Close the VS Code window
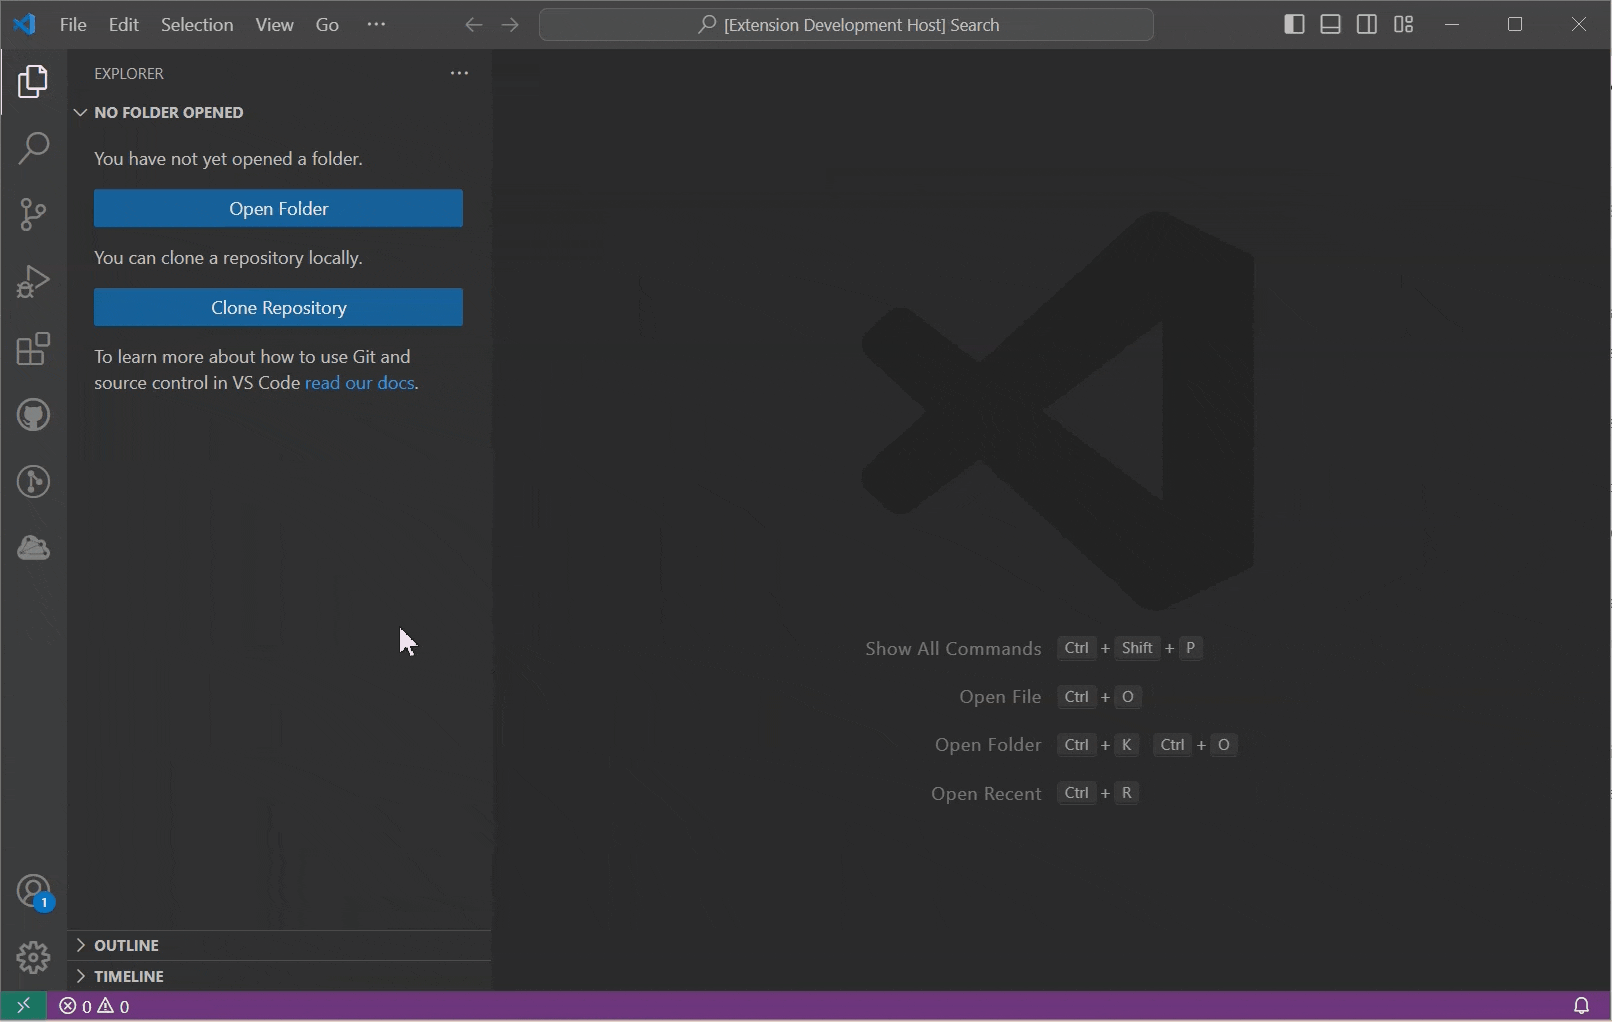Viewport: 1612px width, 1022px height. [x=1579, y=24]
